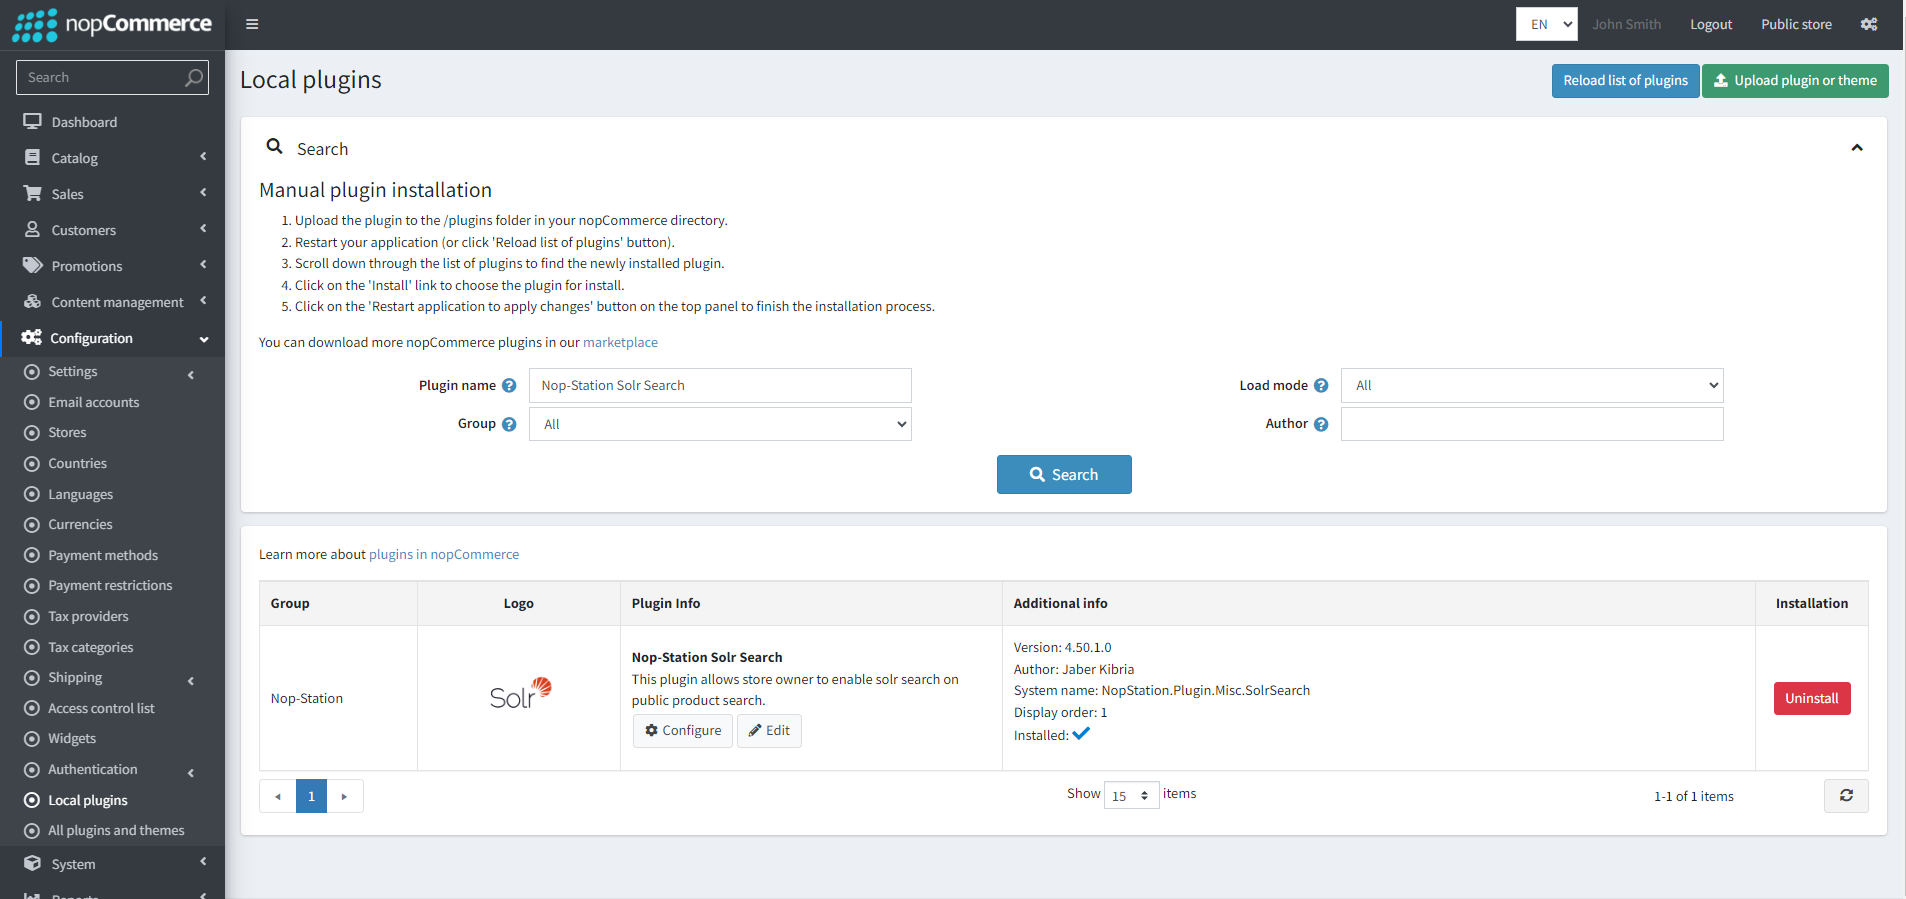The height and width of the screenshot is (899, 1906).
Task: Open the top-right settings gears icon
Action: pos(1869,24)
